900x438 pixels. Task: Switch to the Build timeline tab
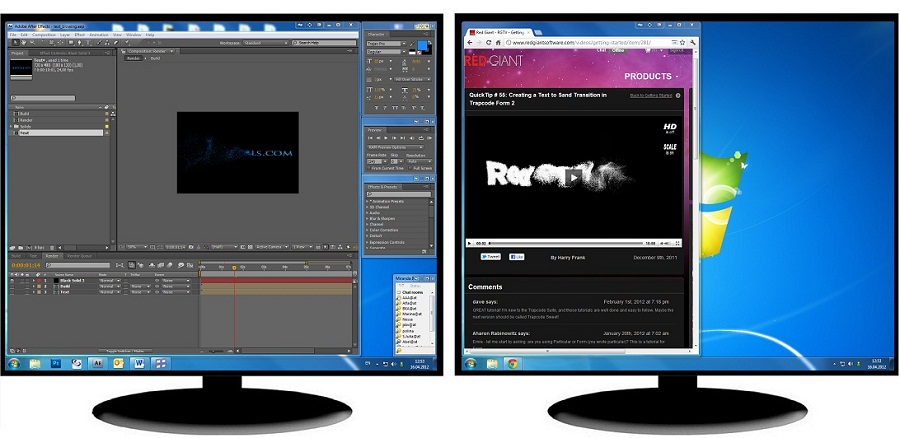point(15,256)
